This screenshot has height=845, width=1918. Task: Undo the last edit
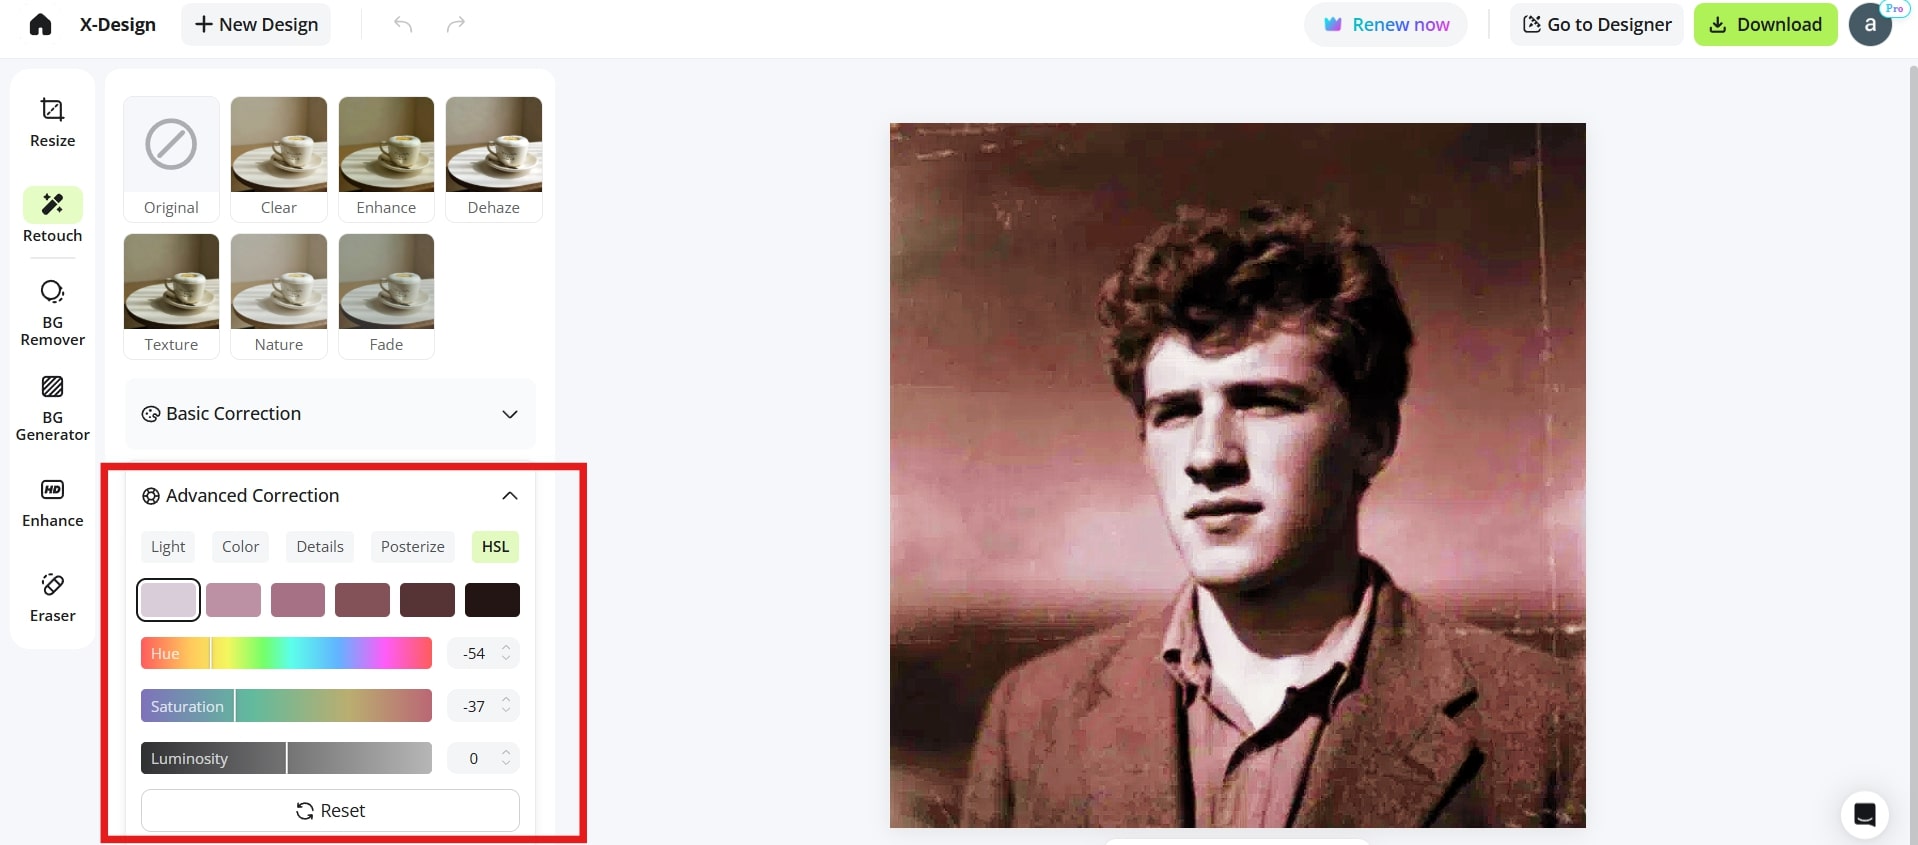point(403,24)
